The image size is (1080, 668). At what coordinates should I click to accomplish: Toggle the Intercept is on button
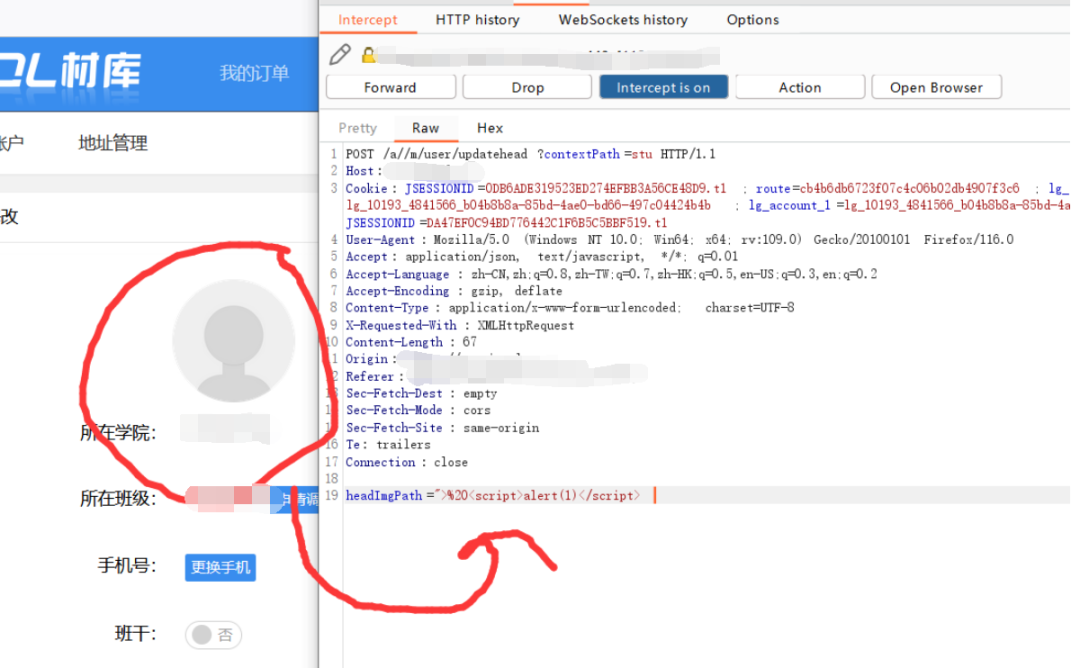tap(663, 87)
